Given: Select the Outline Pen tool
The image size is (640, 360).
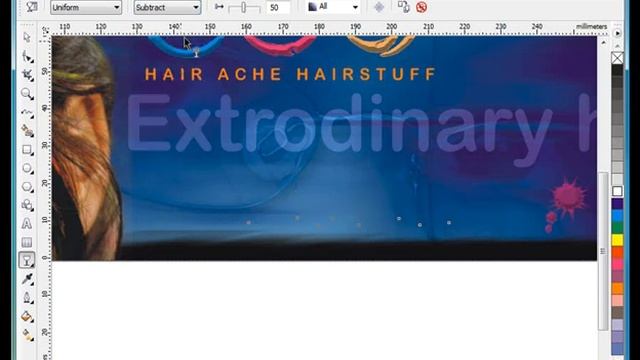Looking at the screenshot, I should click(x=27, y=298).
